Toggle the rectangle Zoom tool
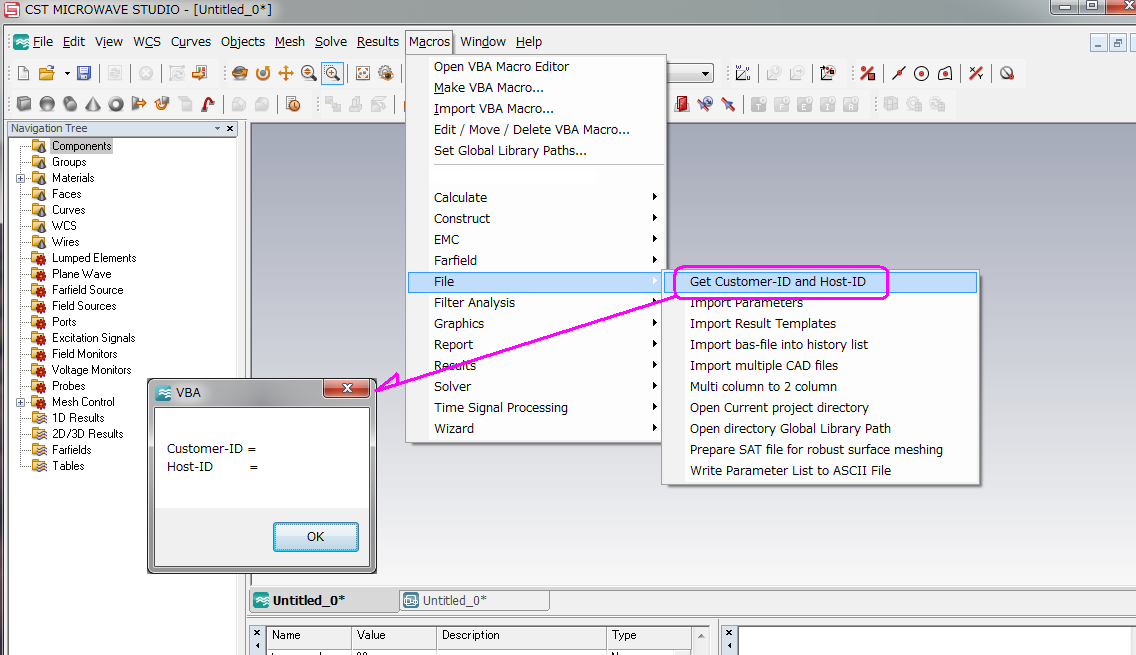Image resolution: width=1136 pixels, height=655 pixels. tap(332, 73)
